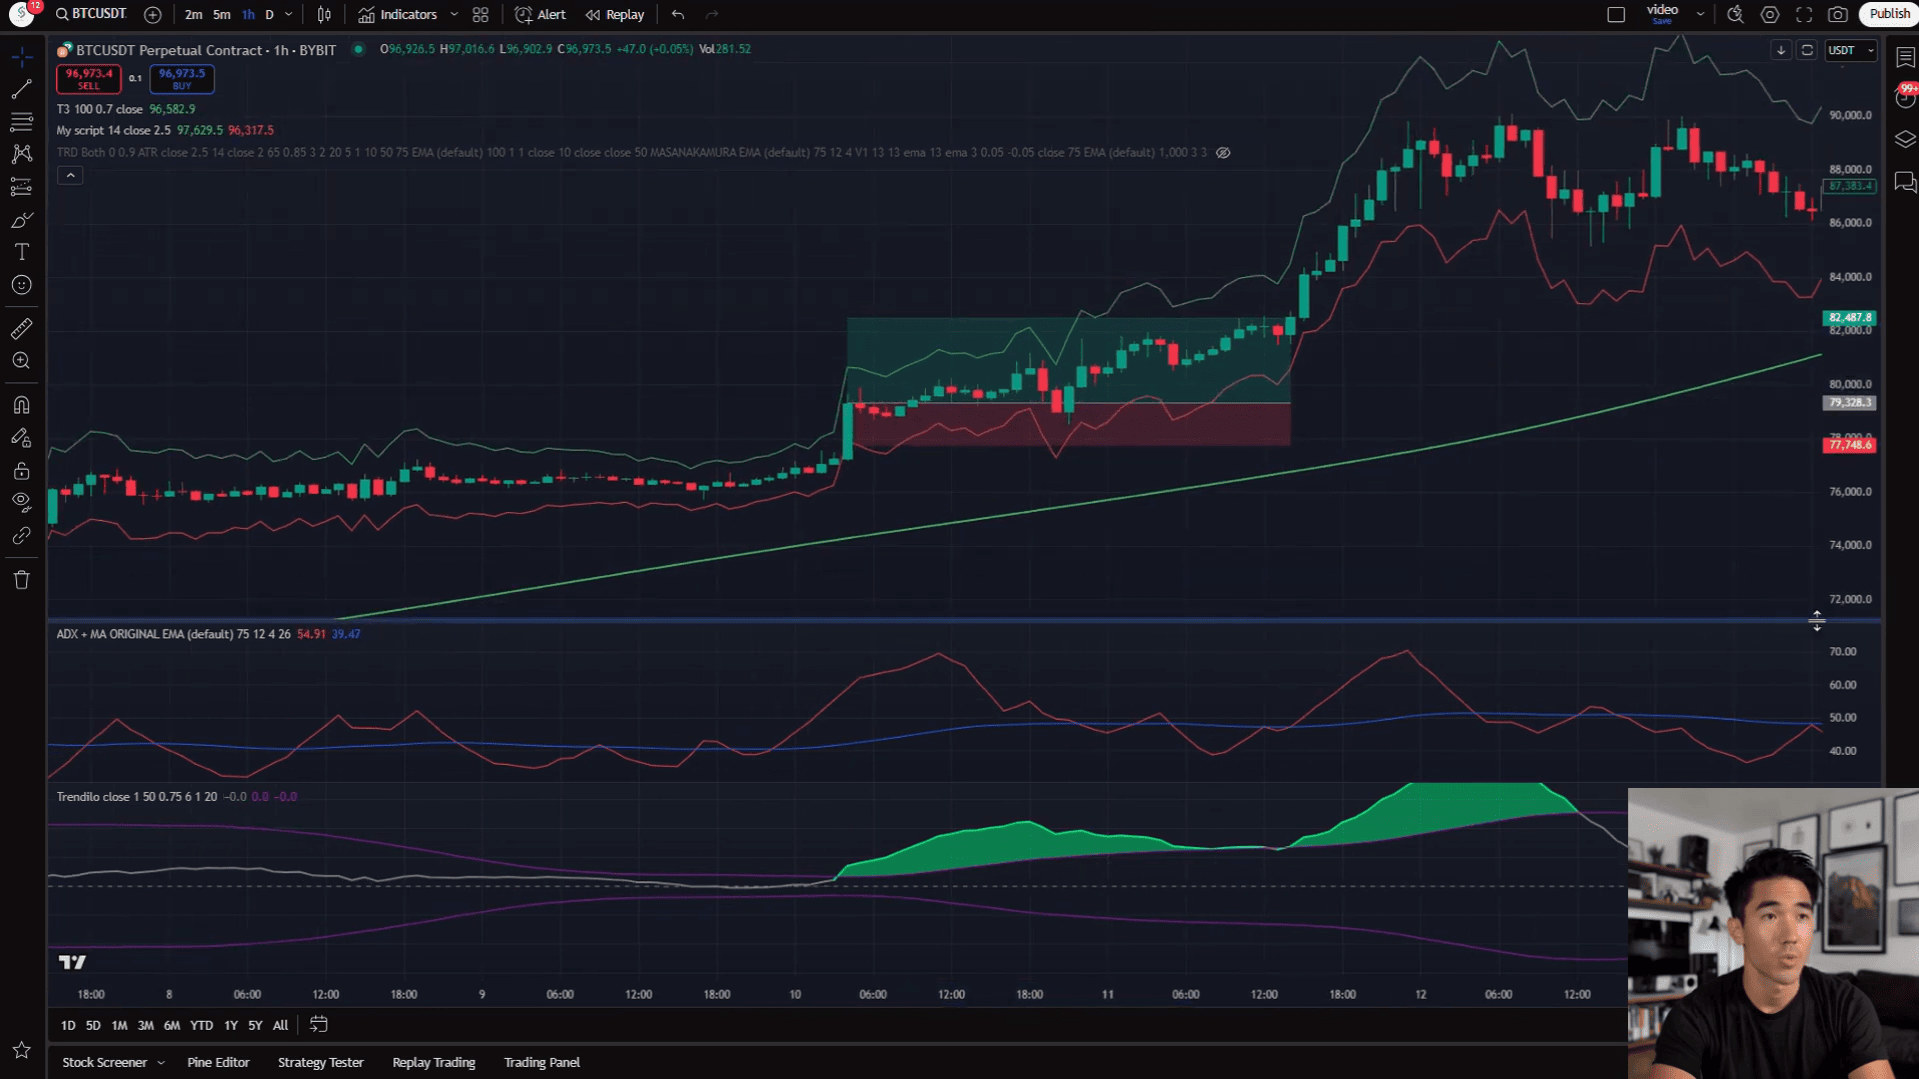Collapse the indicator legend chevron
The image size is (1919, 1079).
coord(70,176)
